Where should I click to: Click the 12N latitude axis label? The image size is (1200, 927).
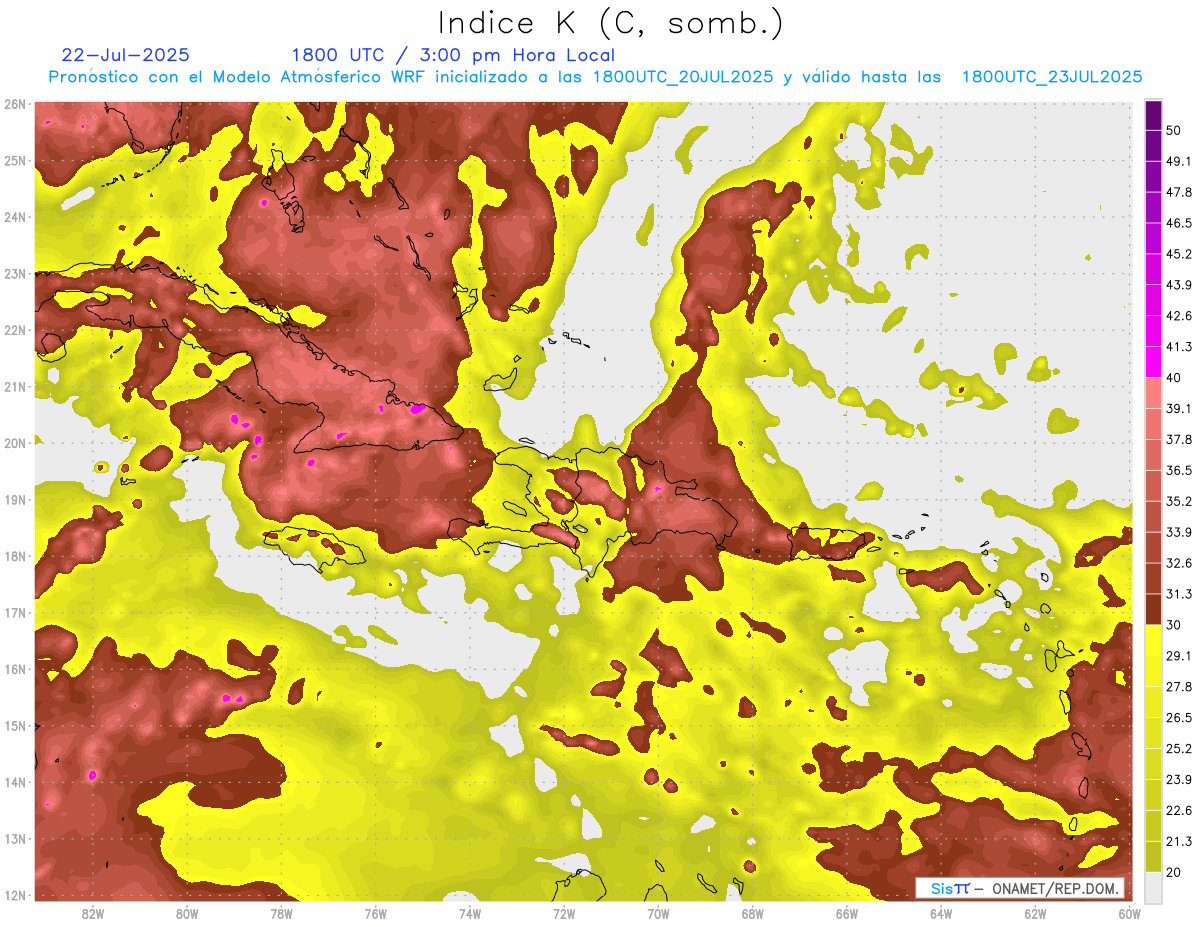pos(16,895)
